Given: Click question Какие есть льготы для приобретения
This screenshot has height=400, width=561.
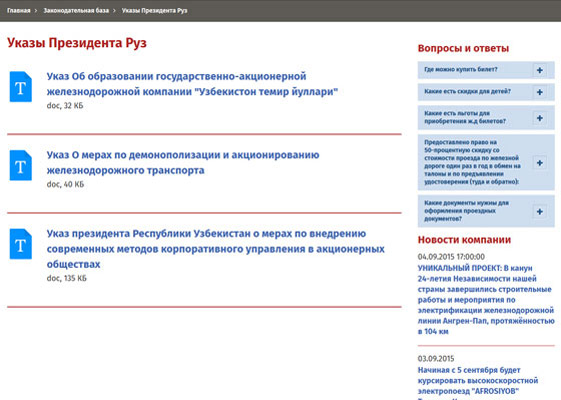Looking at the screenshot, I should tap(465, 117).
